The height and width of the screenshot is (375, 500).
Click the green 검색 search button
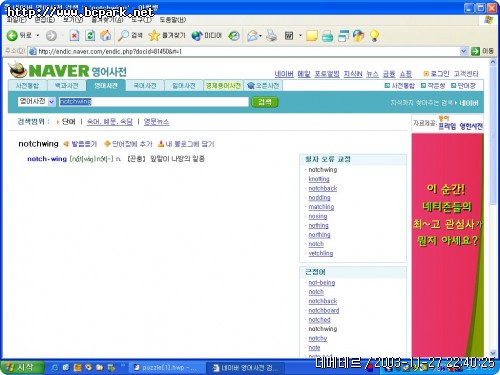point(265,102)
